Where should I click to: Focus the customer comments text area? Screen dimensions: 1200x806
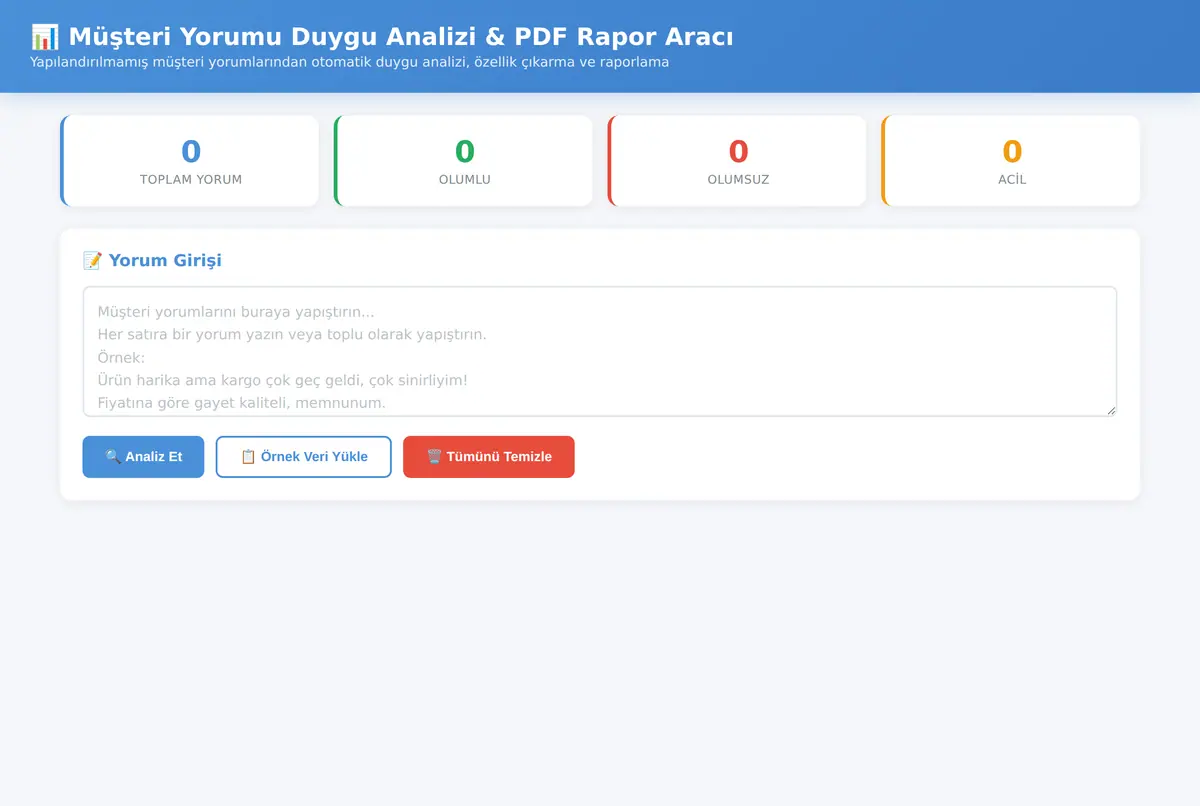coord(600,351)
